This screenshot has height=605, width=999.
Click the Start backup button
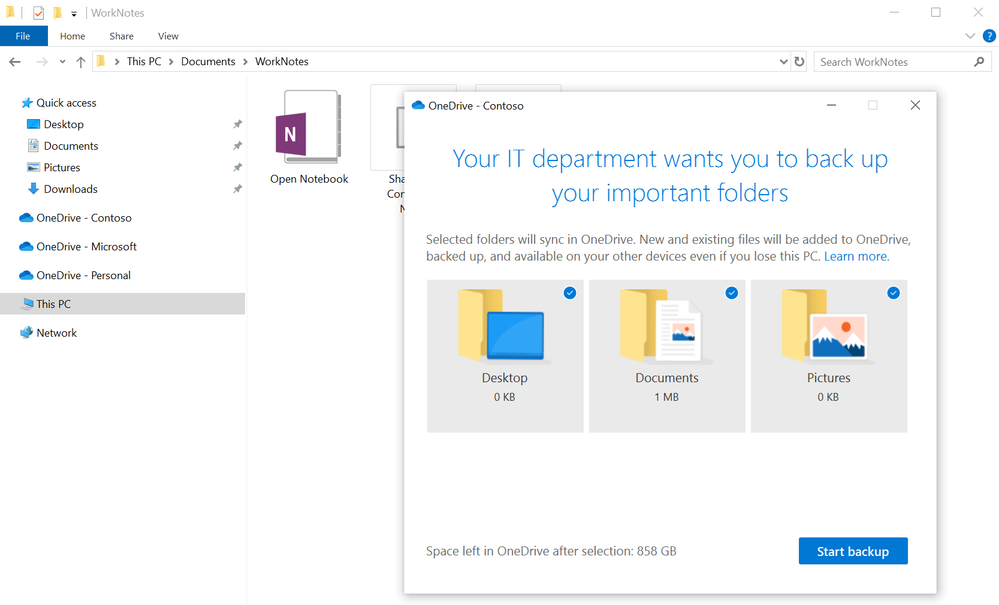tap(852, 552)
